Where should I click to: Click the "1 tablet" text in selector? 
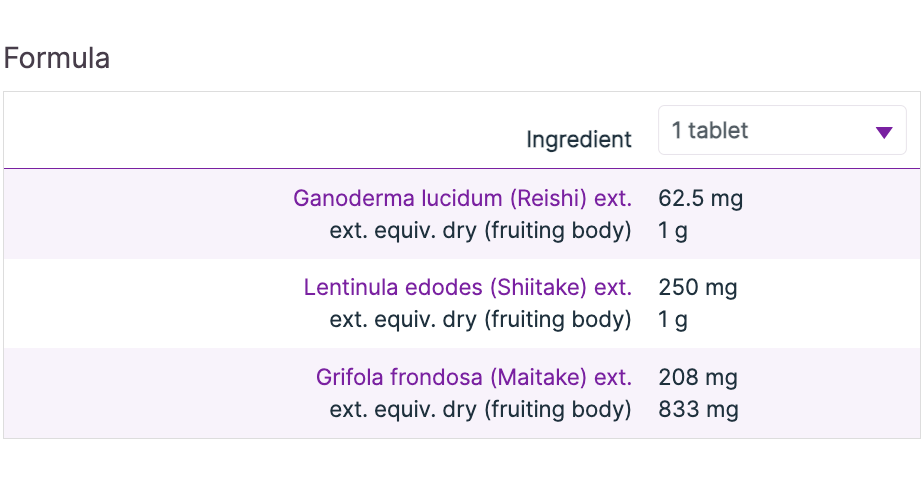(x=710, y=131)
